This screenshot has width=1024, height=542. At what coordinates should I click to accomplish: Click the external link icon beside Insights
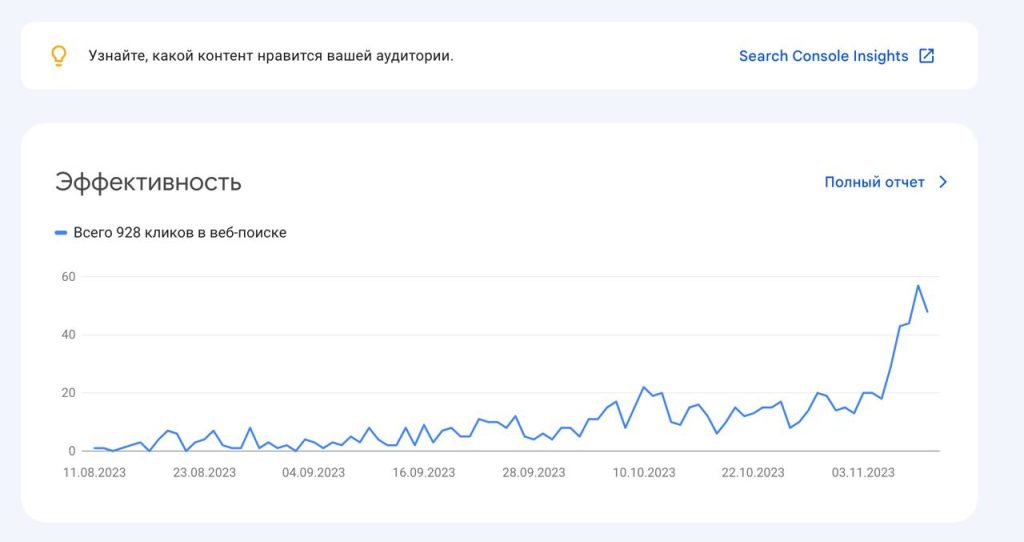click(x=927, y=56)
